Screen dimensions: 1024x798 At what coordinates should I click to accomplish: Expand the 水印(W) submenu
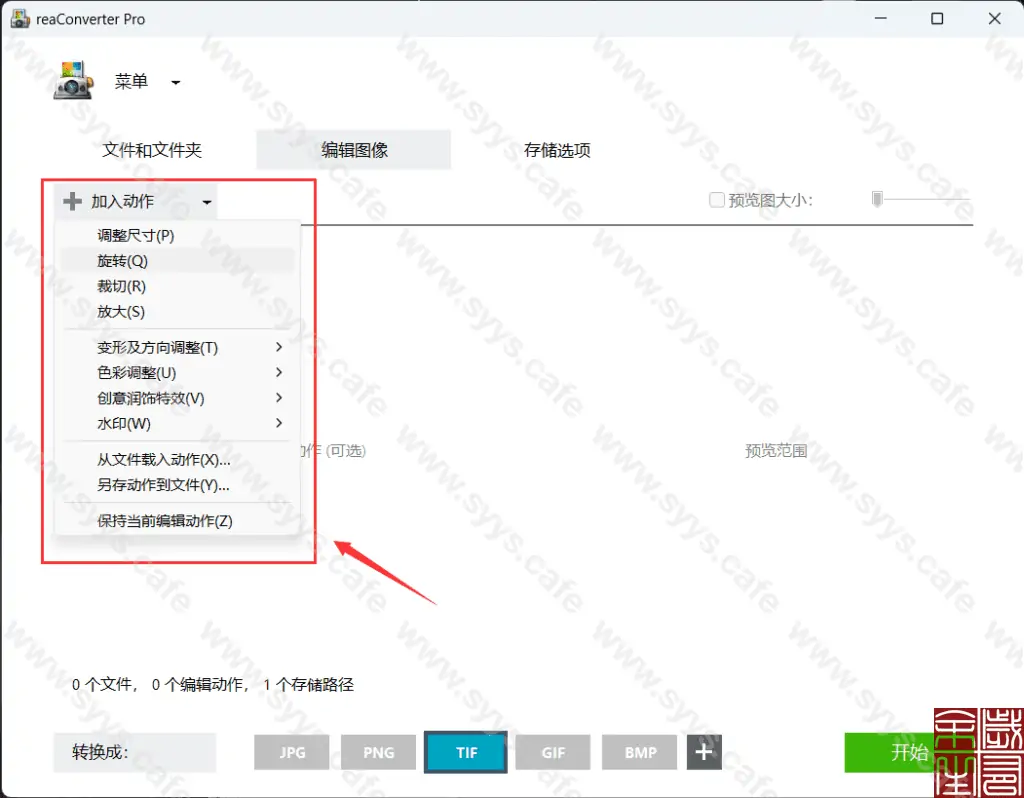click(123, 423)
